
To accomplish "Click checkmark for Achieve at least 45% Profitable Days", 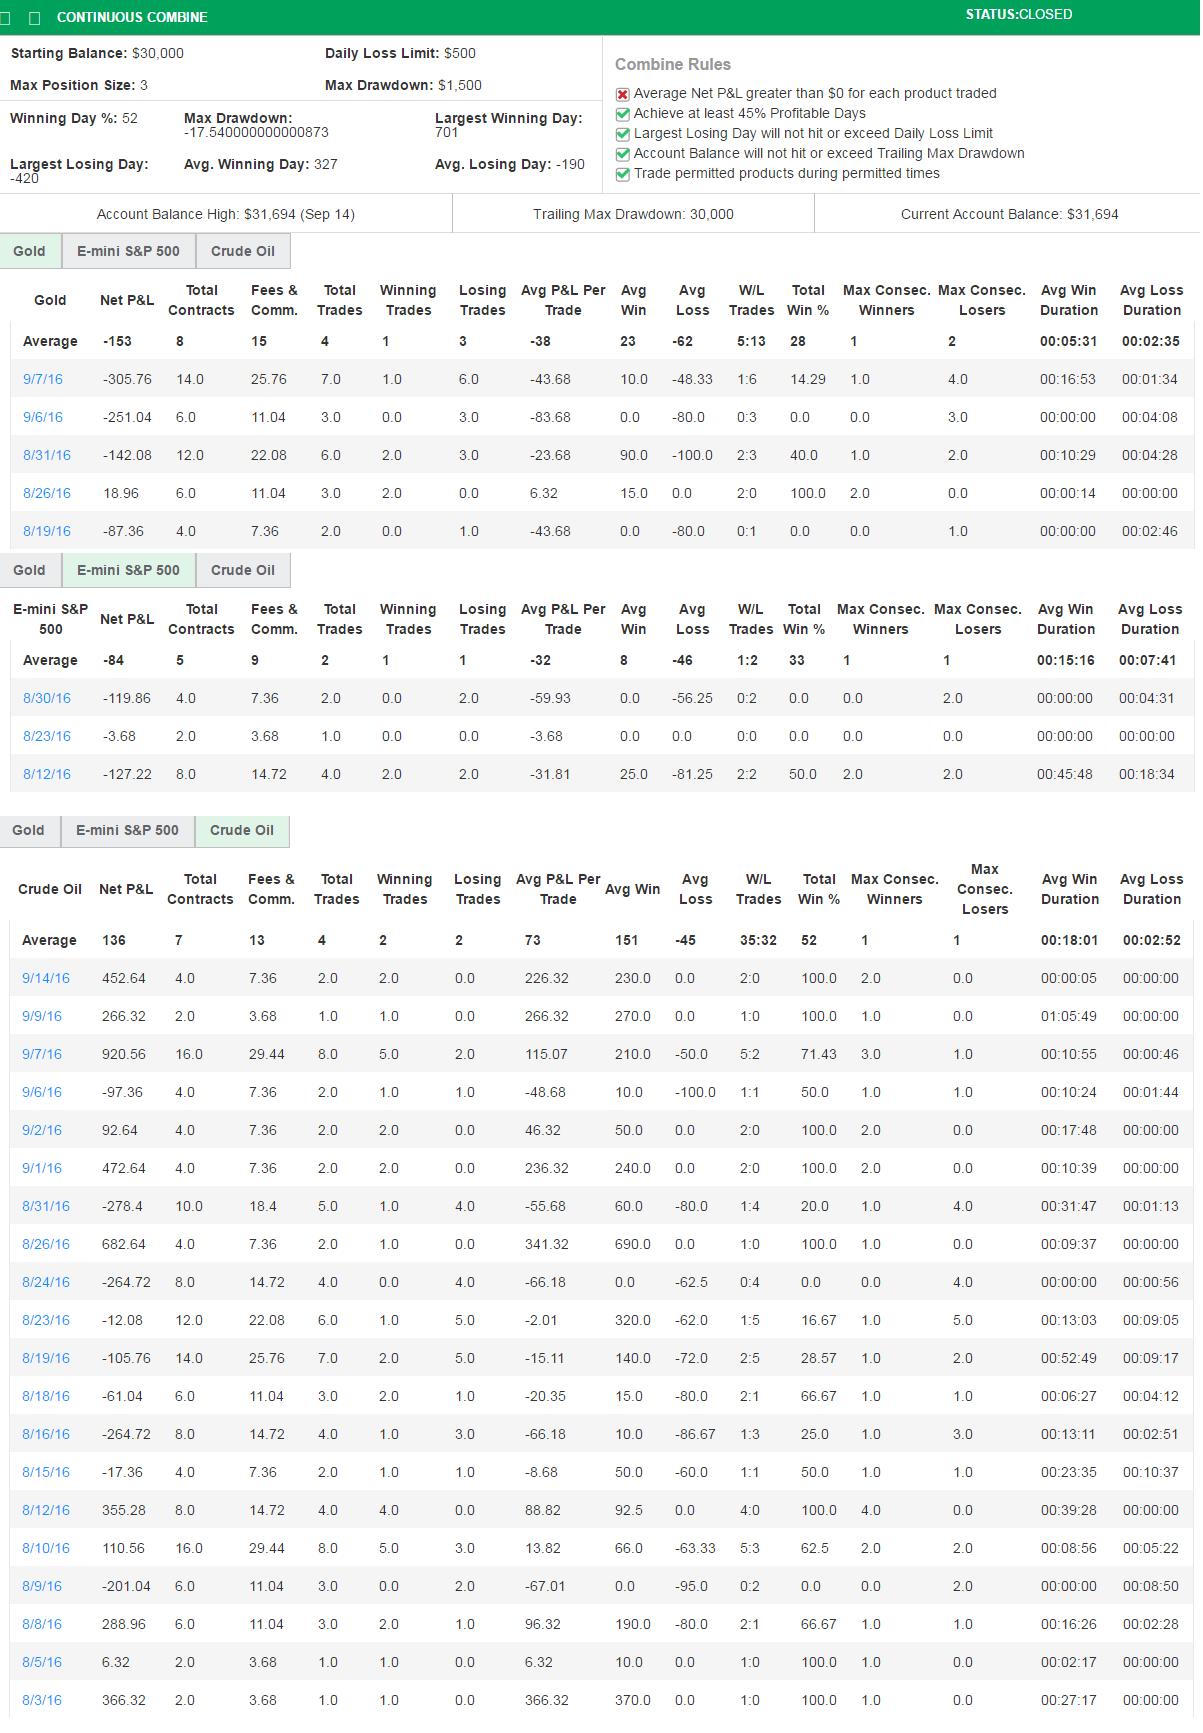I will 623,114.
